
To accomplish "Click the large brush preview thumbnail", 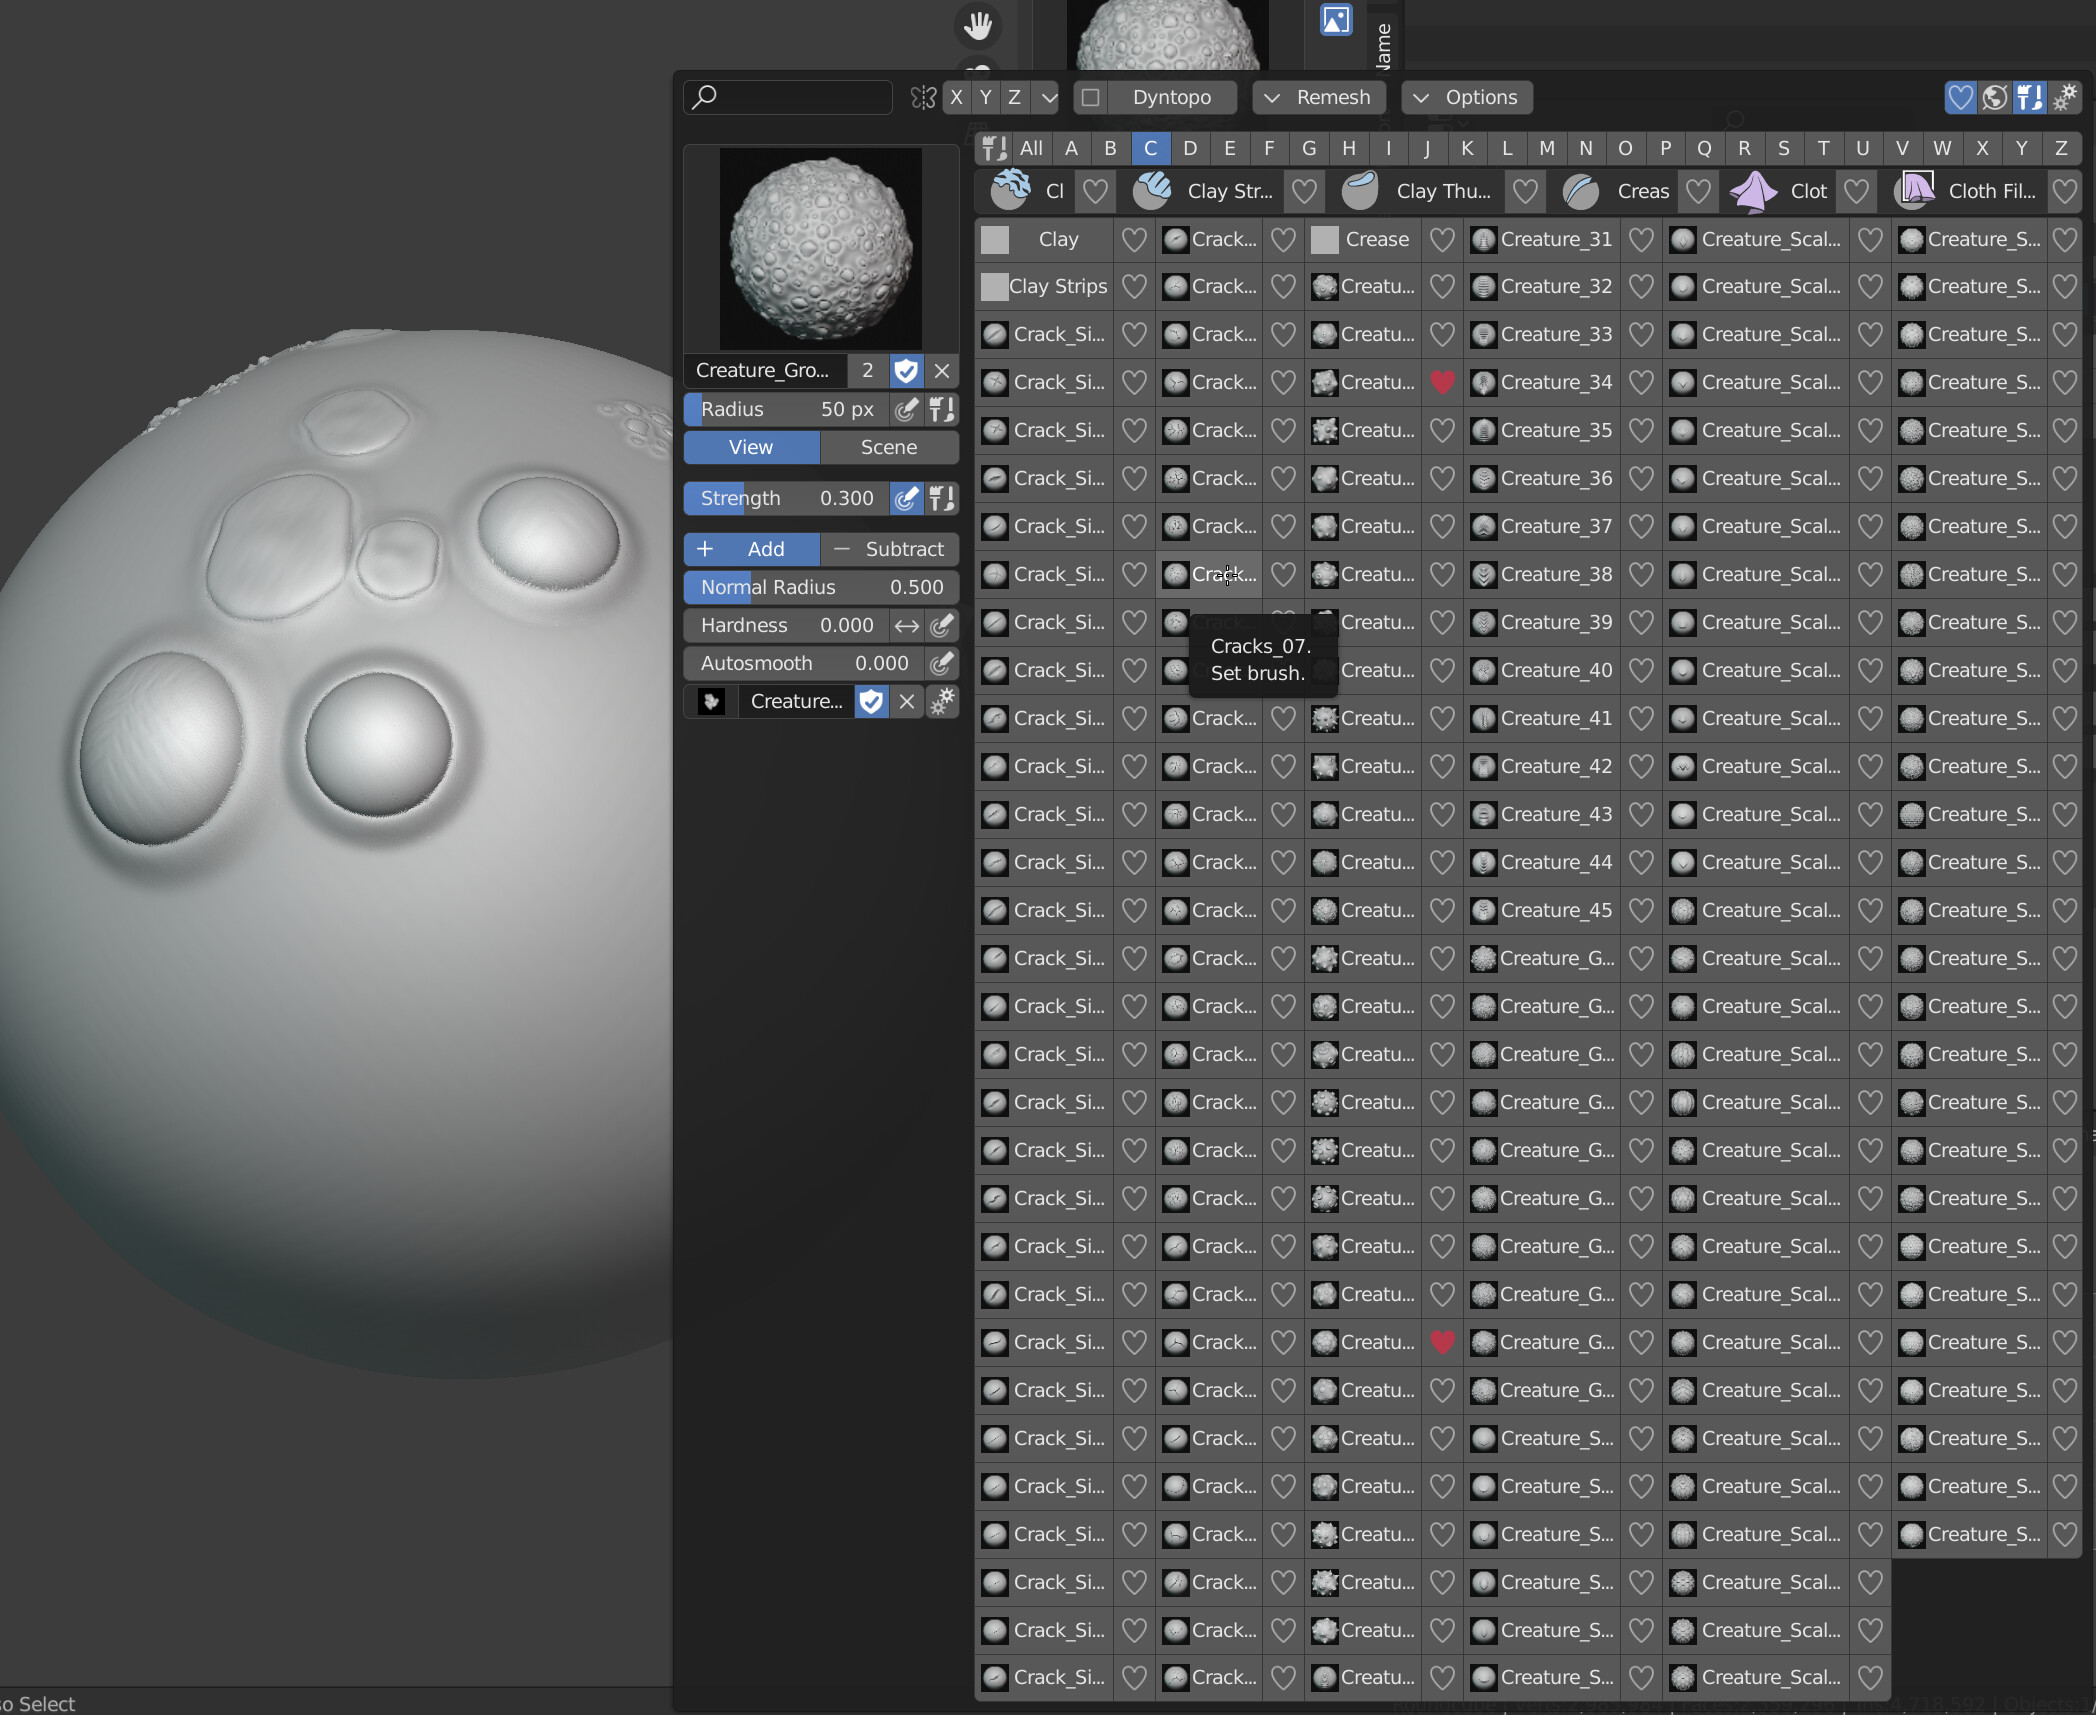I will pos(821,249).
